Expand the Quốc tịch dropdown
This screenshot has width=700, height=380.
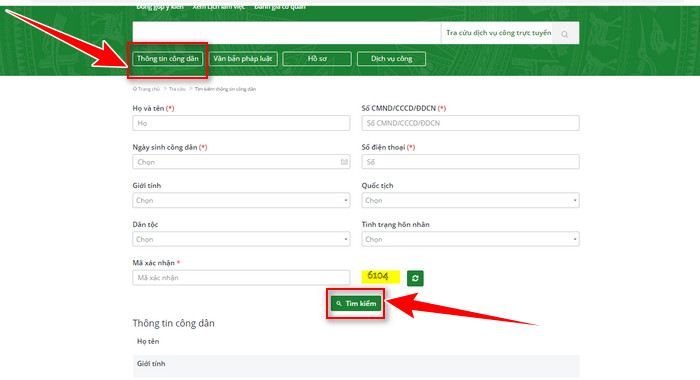pos(471,200)
